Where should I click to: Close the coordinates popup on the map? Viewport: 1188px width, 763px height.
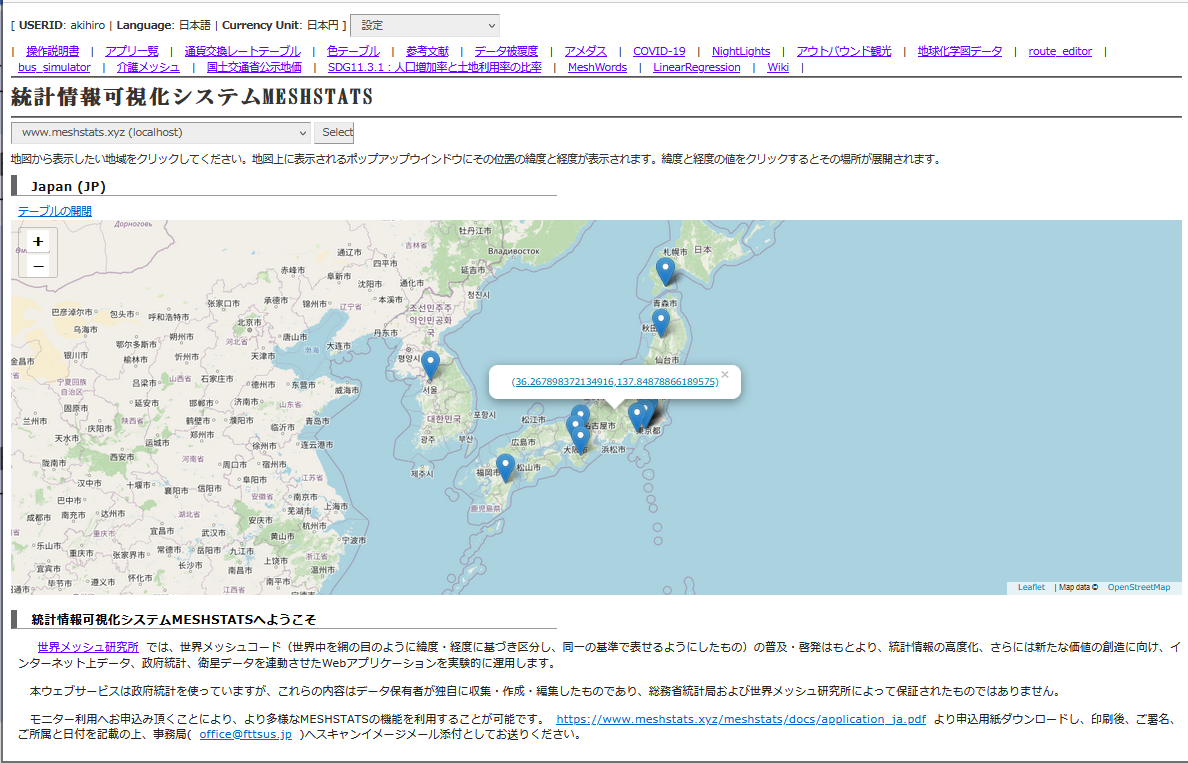tap(725, 375)
